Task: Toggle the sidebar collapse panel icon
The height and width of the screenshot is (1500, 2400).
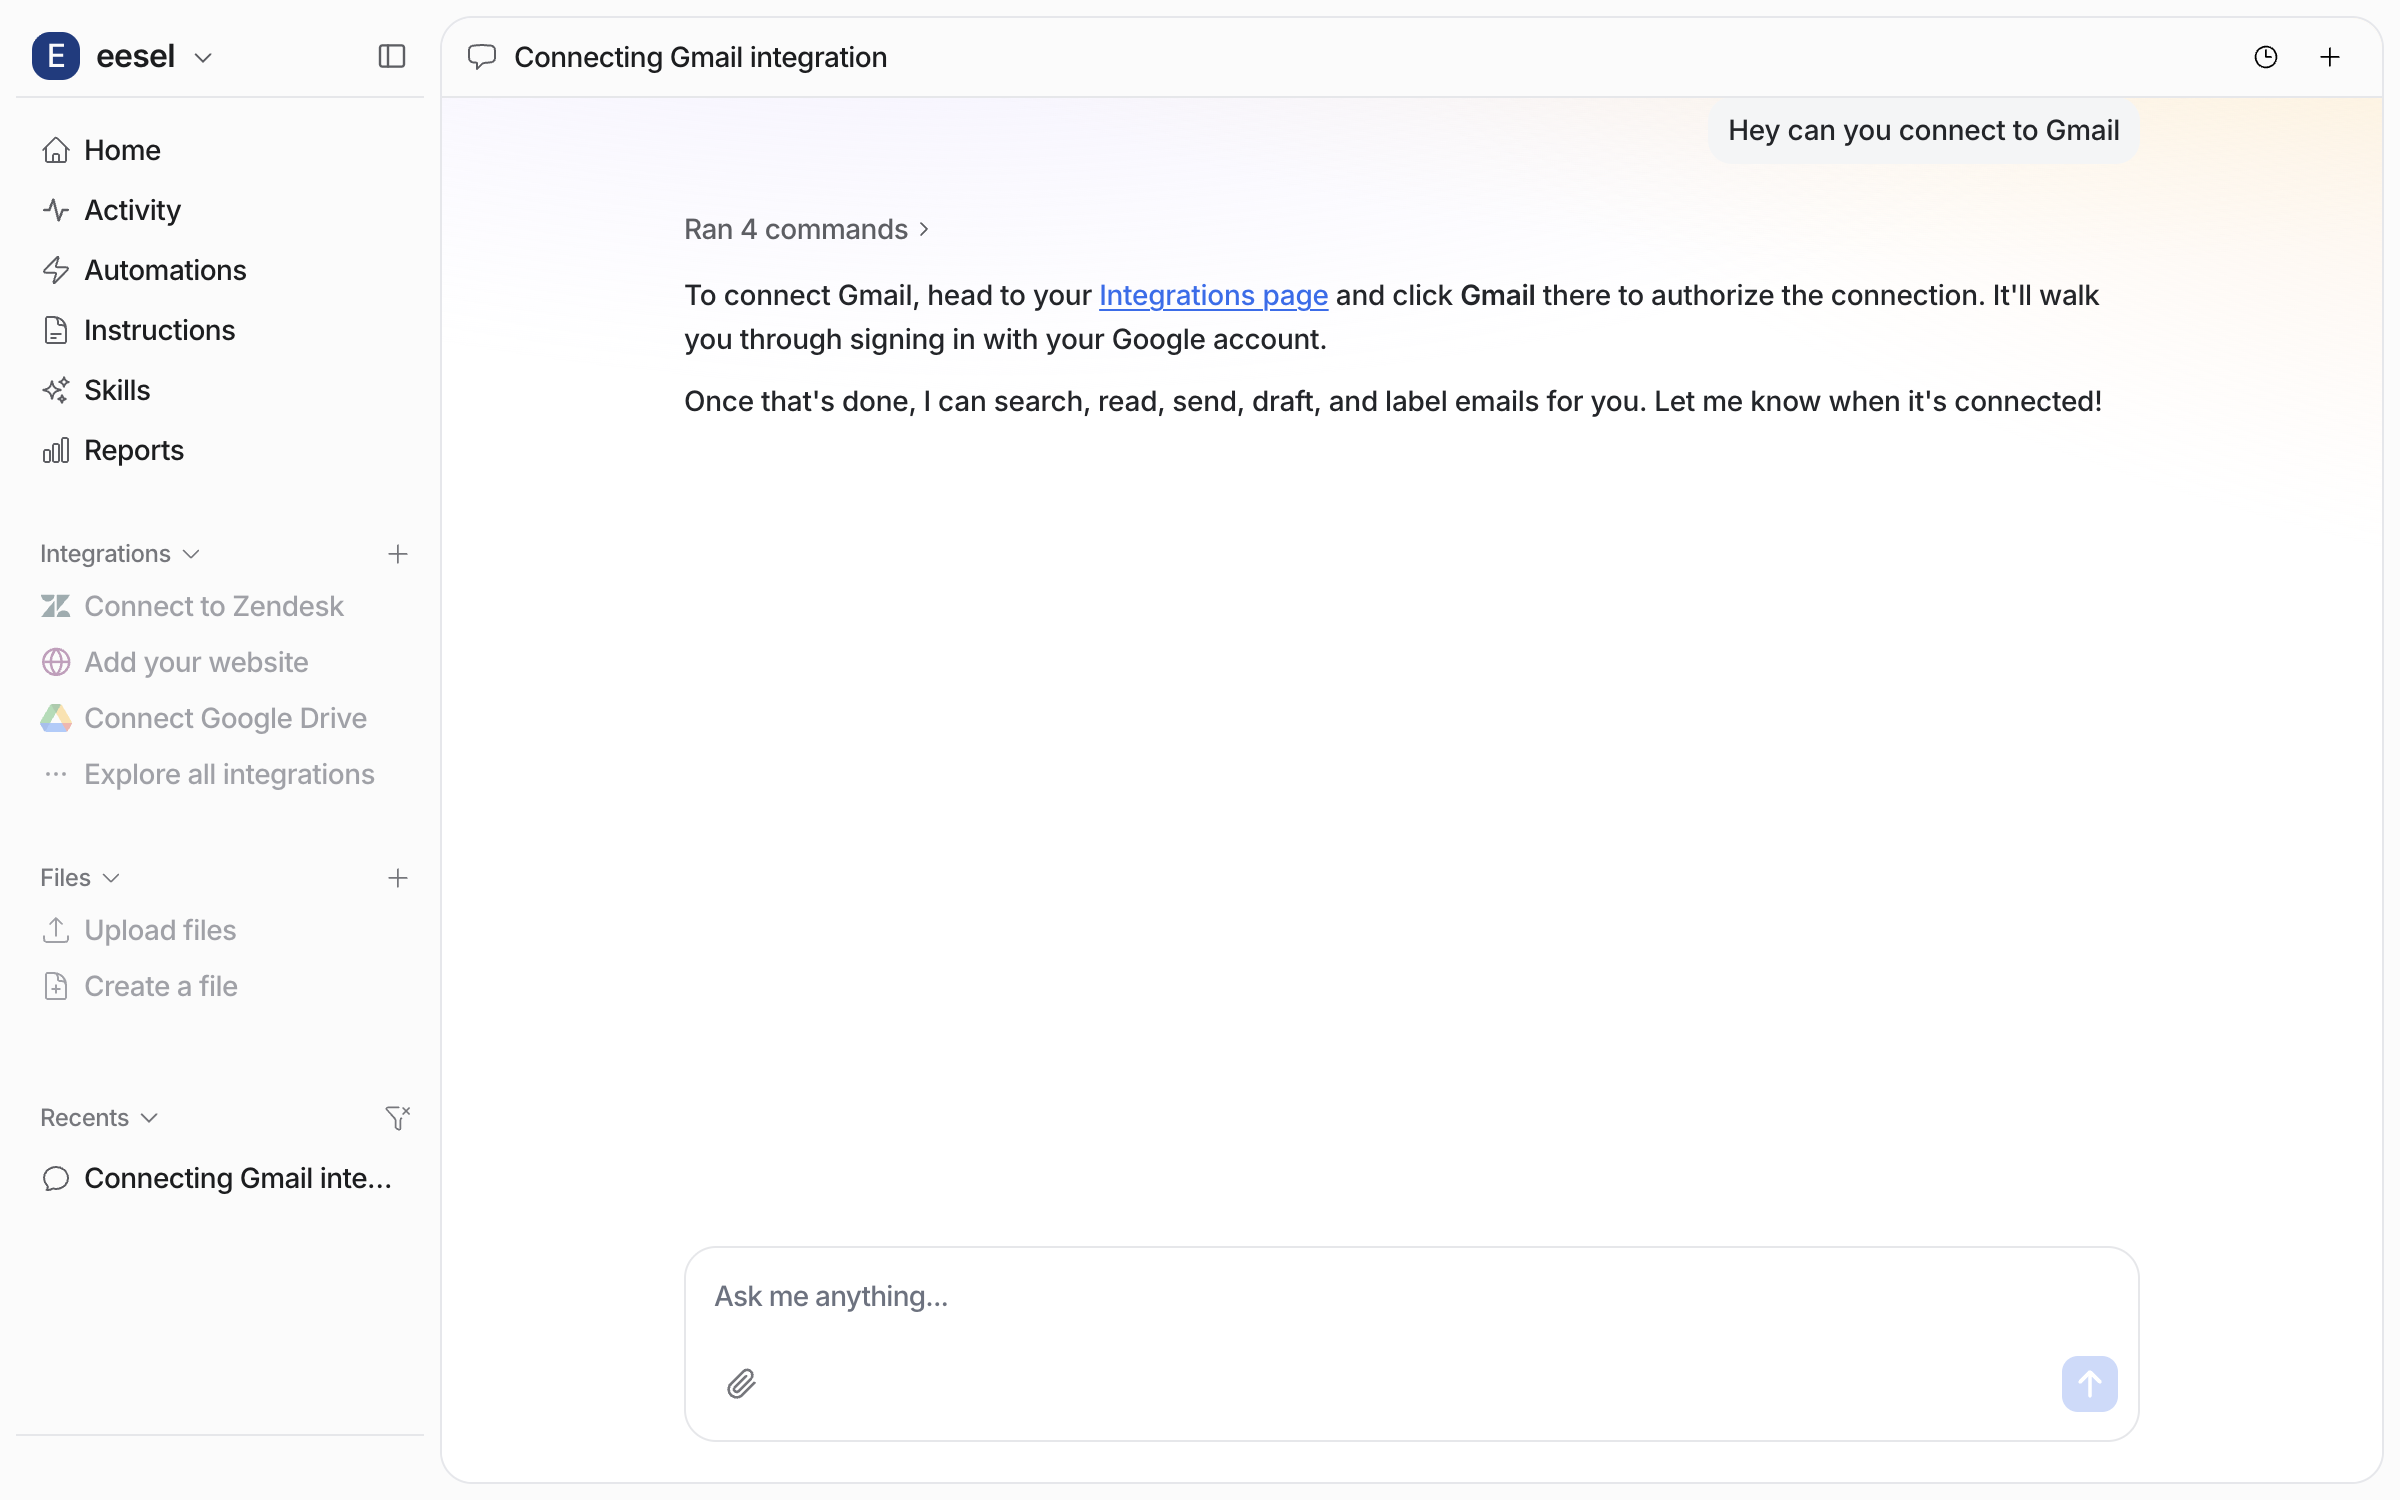Action: (392, 56)
